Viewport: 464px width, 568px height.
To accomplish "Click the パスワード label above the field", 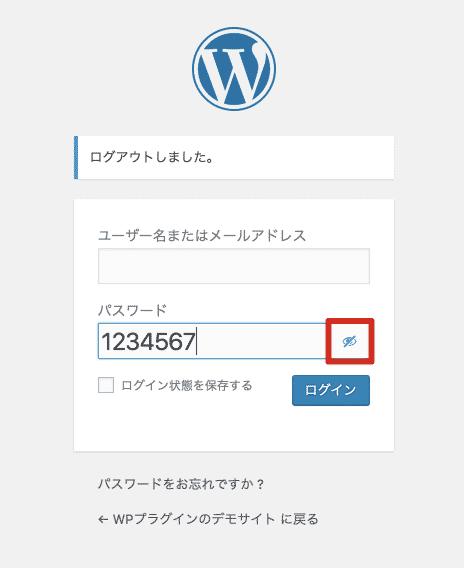I will click(133, 310).
